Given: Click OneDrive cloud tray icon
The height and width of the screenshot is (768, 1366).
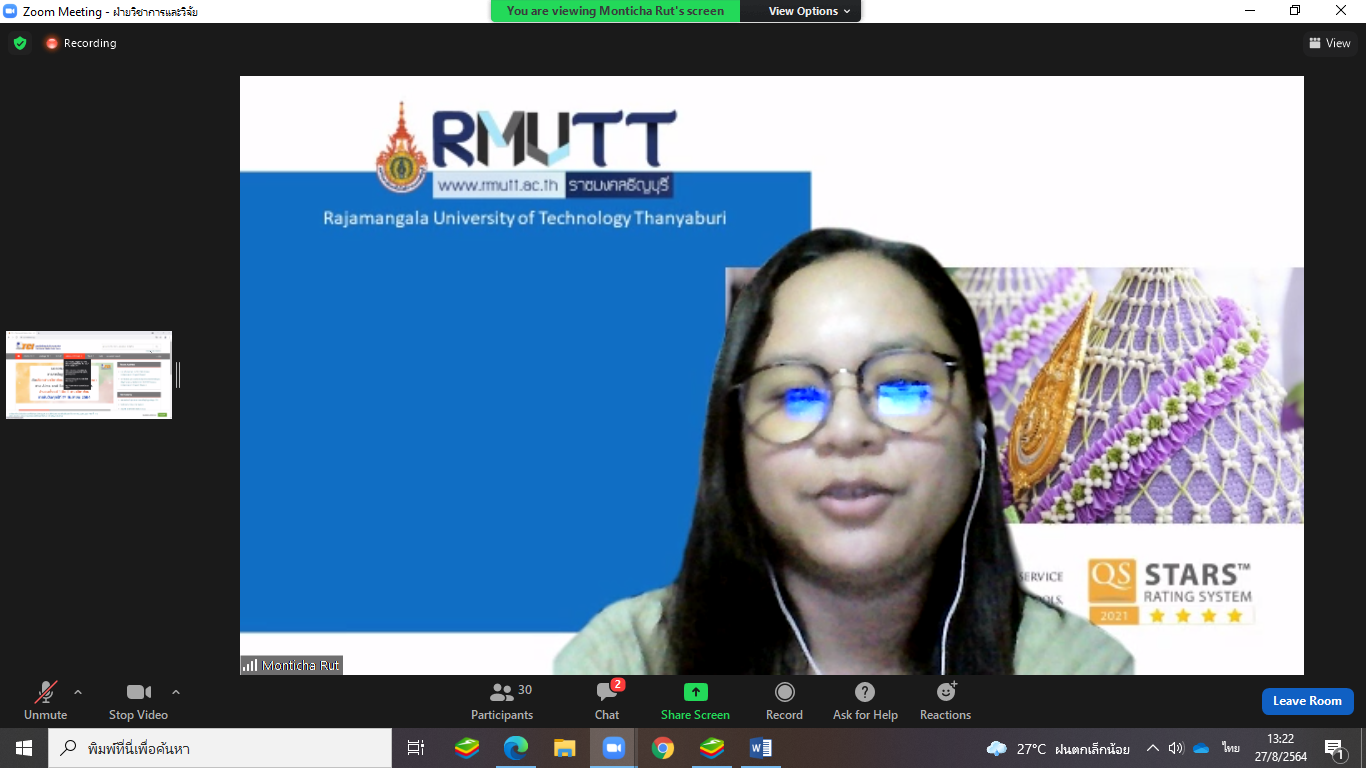Looking at the screenshot, I should pyautogui.click(x=1202, y=748).
